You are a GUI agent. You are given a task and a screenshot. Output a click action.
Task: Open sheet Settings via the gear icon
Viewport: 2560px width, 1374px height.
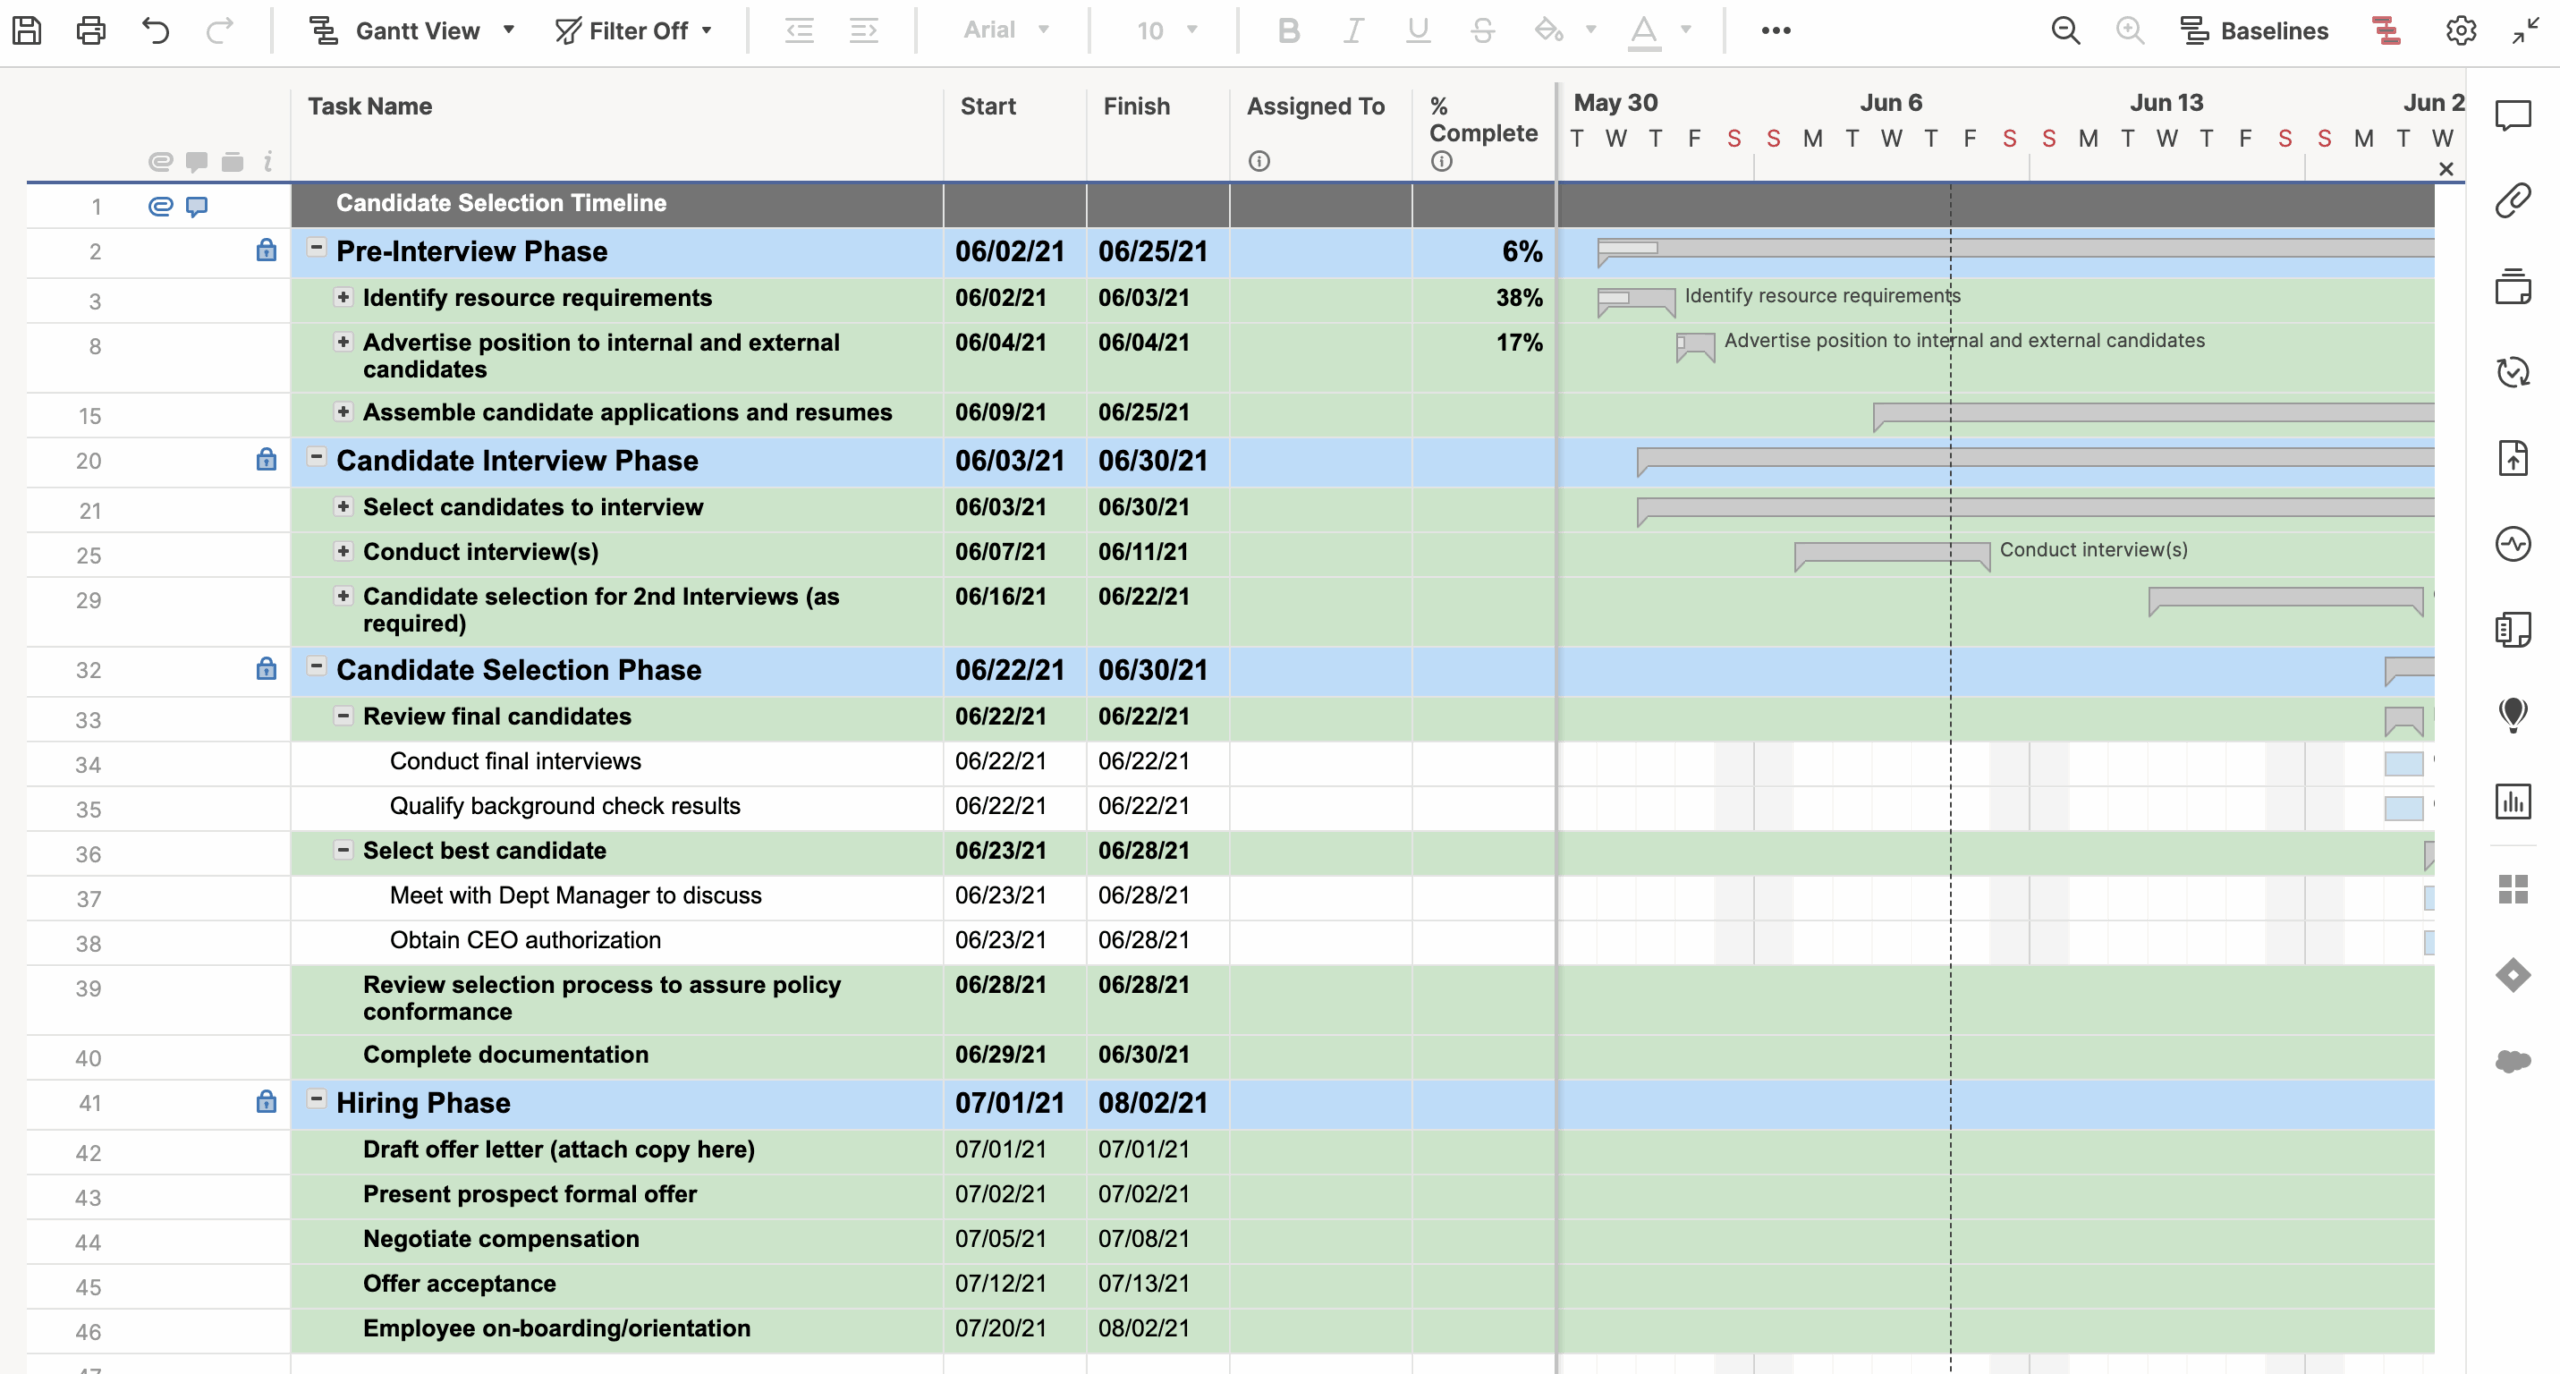pos(2460,30)
